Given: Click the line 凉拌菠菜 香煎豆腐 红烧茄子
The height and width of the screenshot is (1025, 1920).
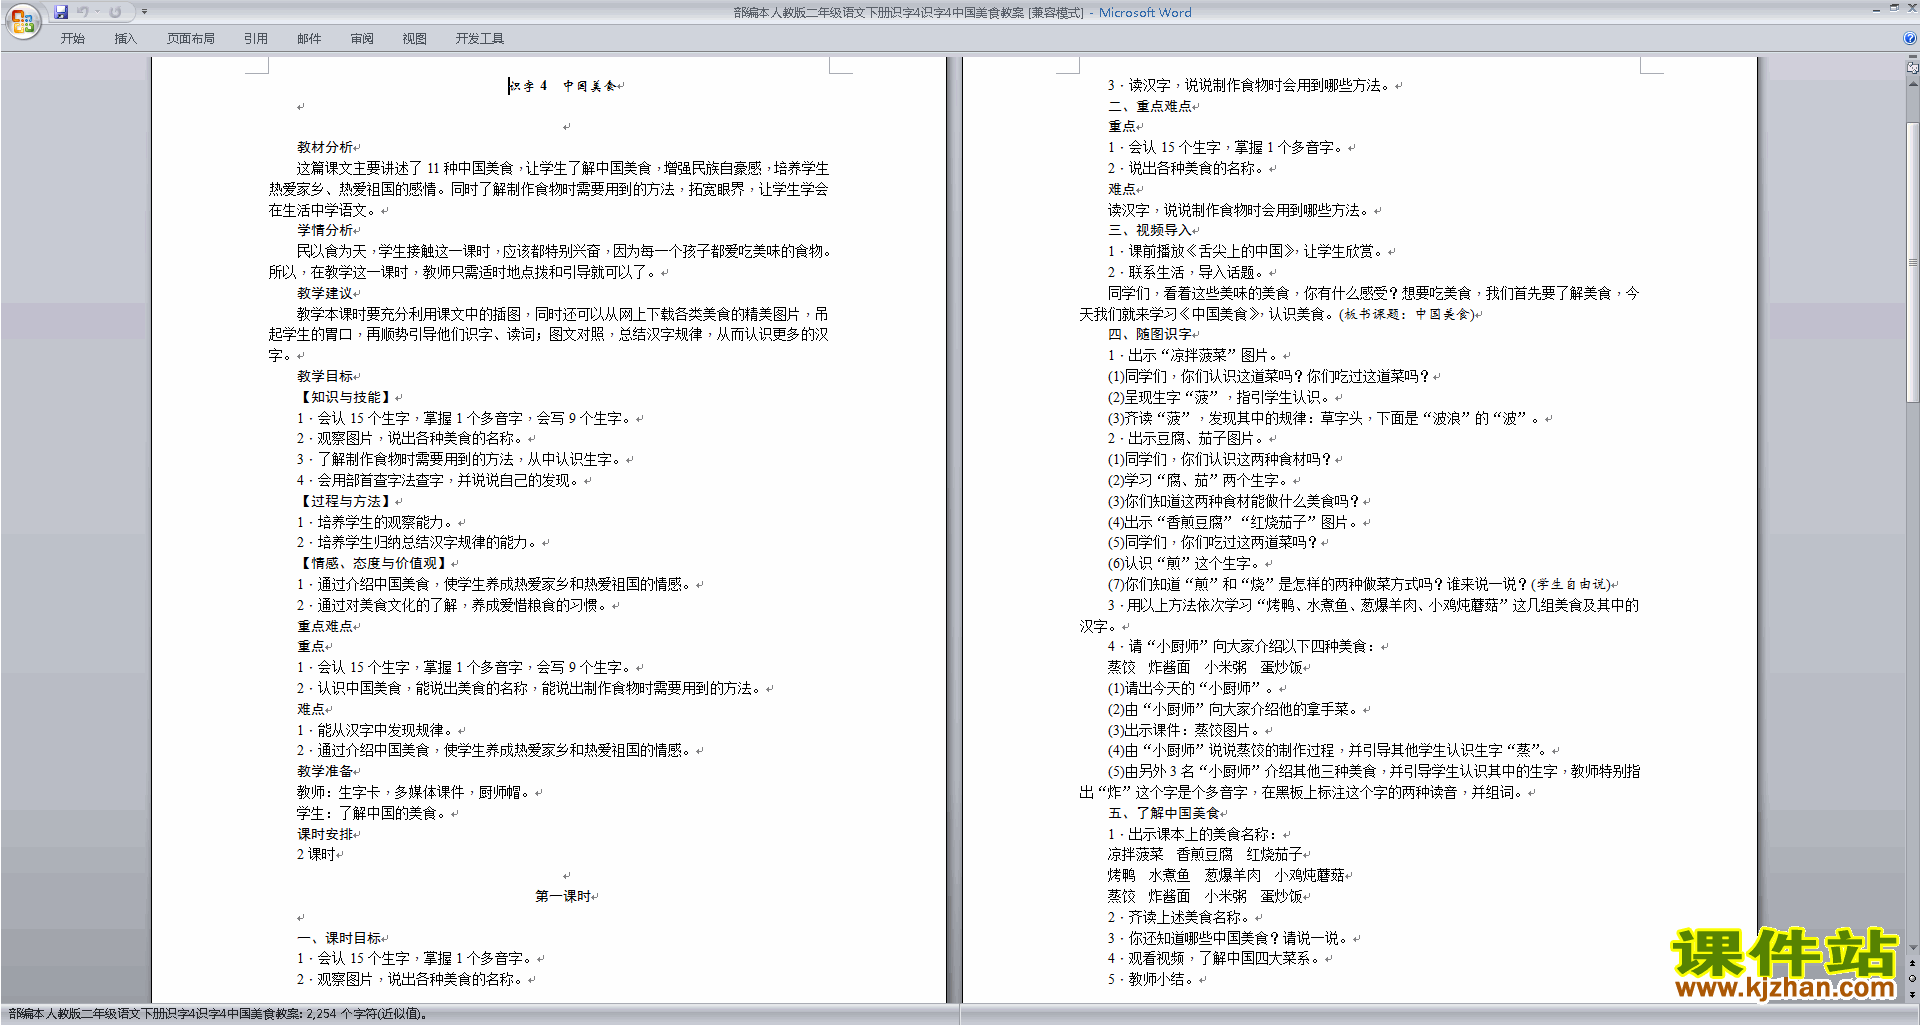Looking at the screenshot, I should pyautogui.click(x=1205, y=855).
